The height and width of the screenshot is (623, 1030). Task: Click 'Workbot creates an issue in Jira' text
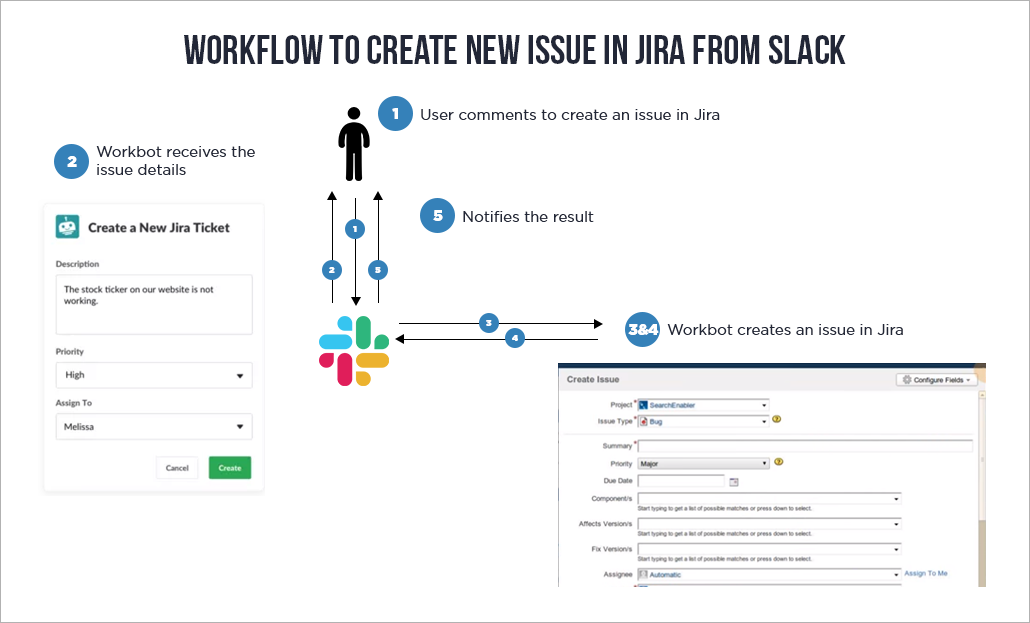pyautogui.click(x=785, y=330)
